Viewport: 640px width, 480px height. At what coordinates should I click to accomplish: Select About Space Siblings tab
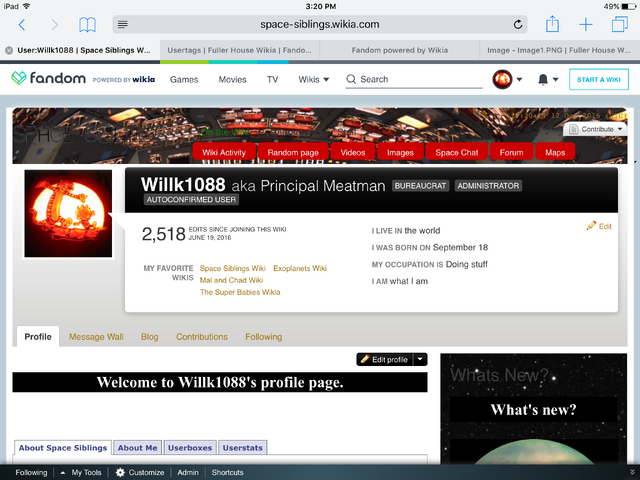[63, 448]
